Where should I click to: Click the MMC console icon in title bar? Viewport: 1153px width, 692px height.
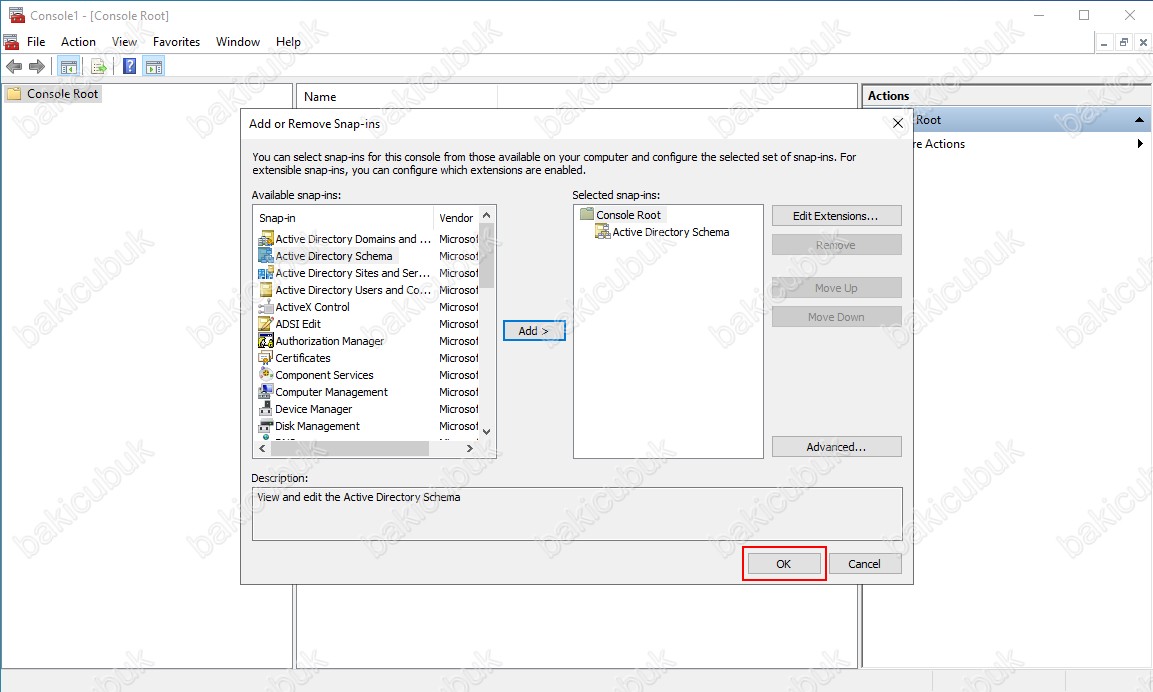[x=16, y=15]
